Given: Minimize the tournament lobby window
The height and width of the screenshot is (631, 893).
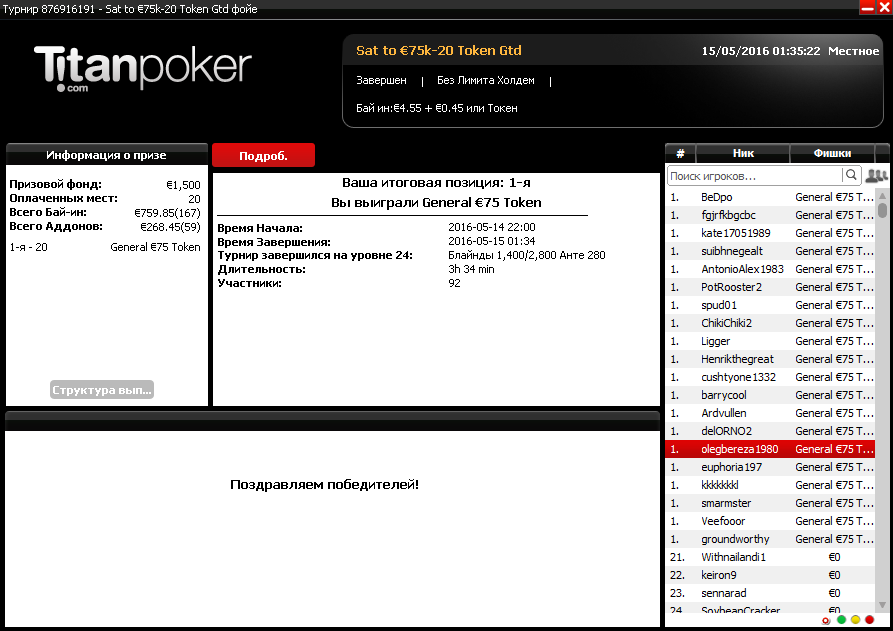Looking at the screenshot, I should 867,7.
